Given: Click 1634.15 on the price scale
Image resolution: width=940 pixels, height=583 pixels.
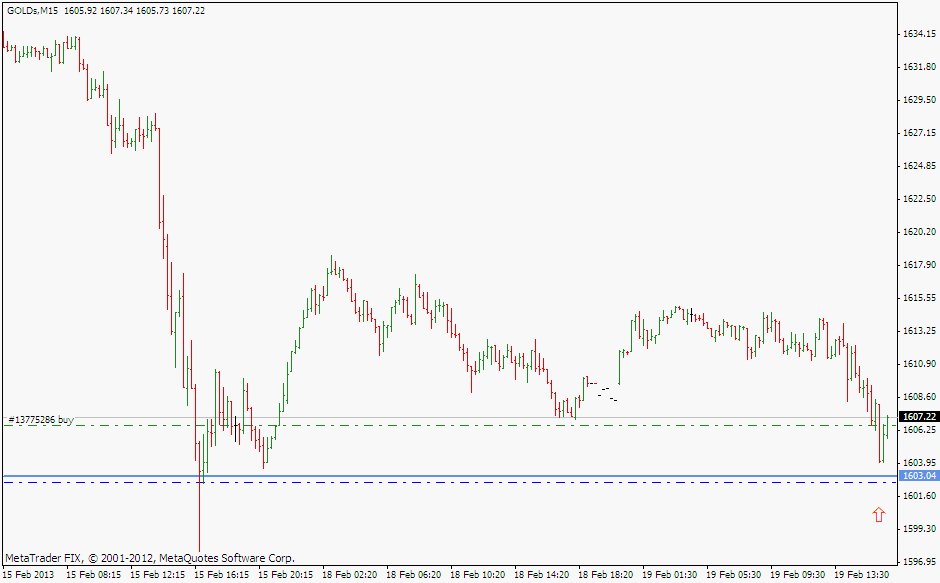Looking at the screenshot, I should click(918, 34).
